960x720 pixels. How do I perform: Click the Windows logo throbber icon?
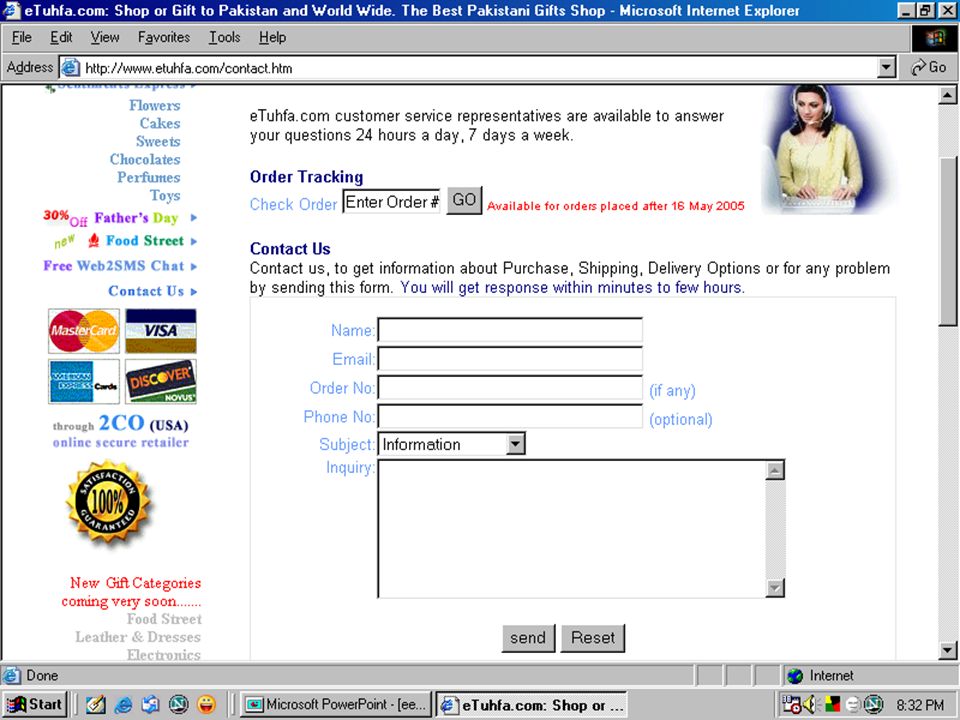coord(934,39)
